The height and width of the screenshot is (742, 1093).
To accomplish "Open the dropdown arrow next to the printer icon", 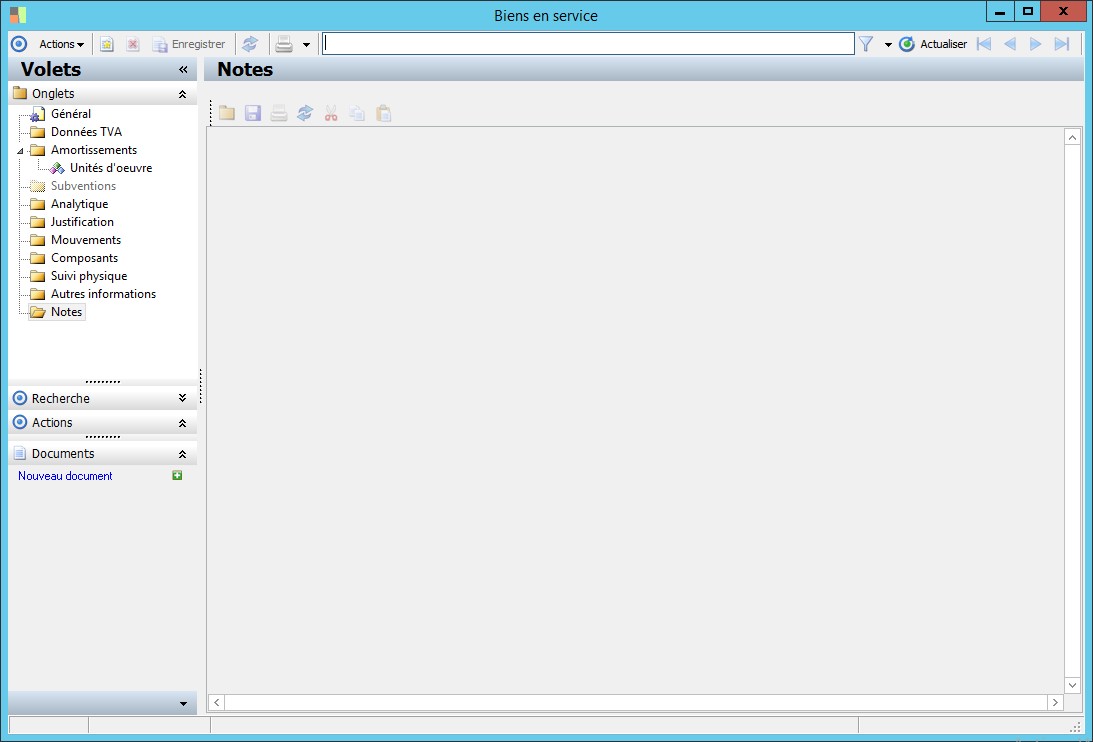I will [x=306, y=45].
